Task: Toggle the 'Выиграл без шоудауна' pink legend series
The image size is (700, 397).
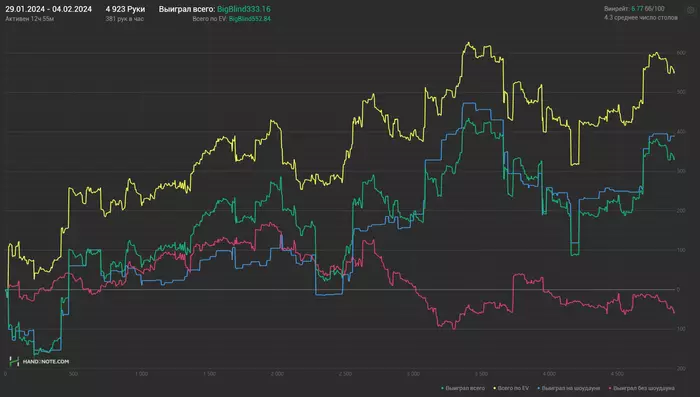Action: click(x=642, y=388)
